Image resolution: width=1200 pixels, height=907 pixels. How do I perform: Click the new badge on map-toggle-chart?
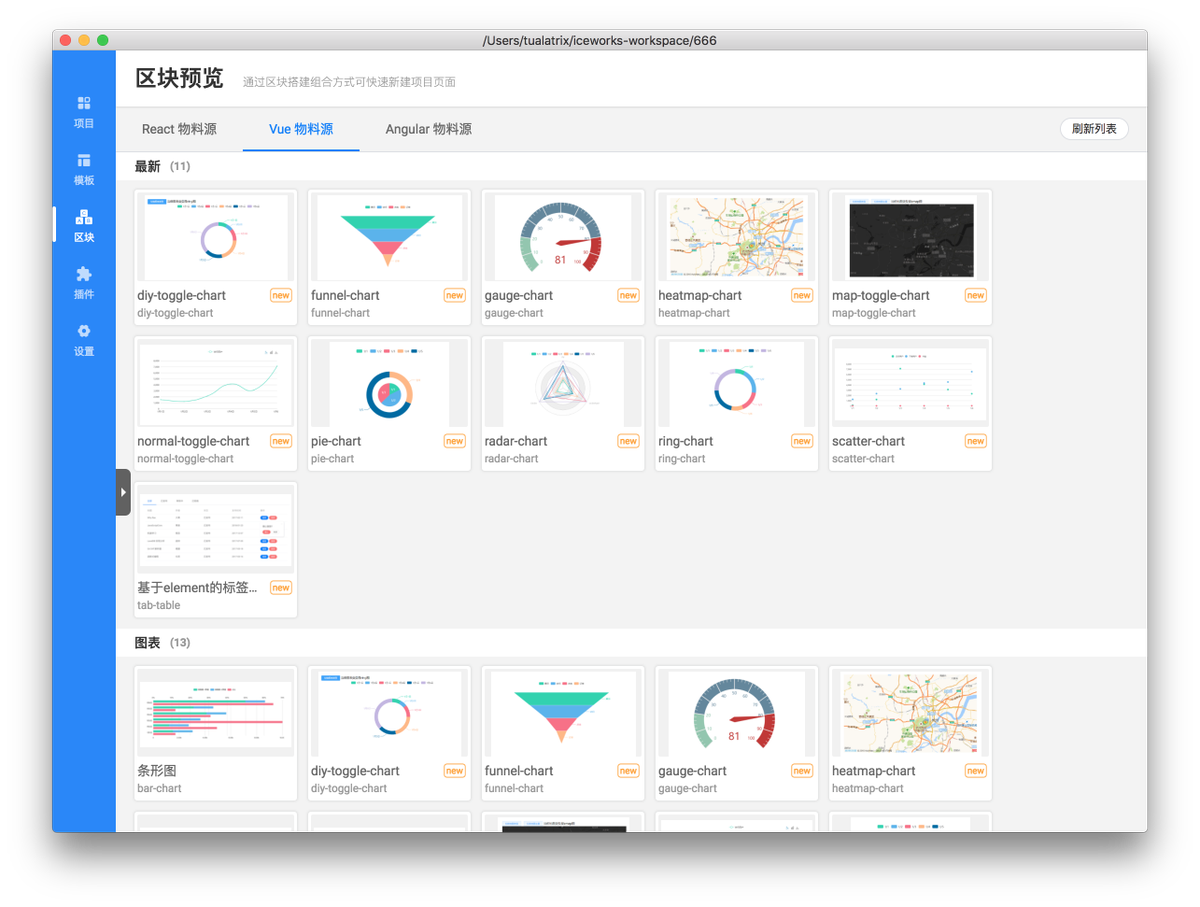pos(976,295)
